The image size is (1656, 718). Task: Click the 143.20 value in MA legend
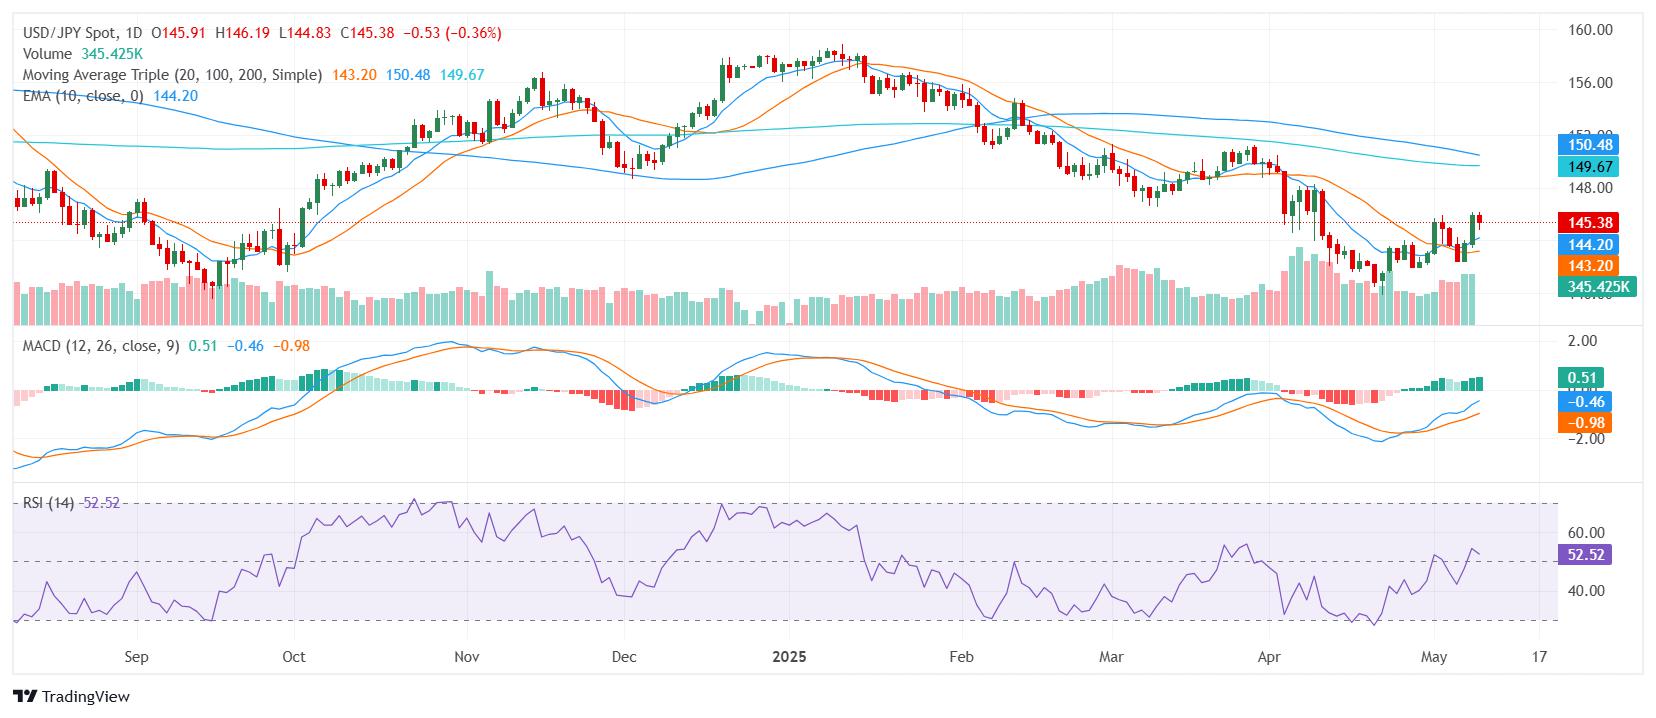coord(353,75)
